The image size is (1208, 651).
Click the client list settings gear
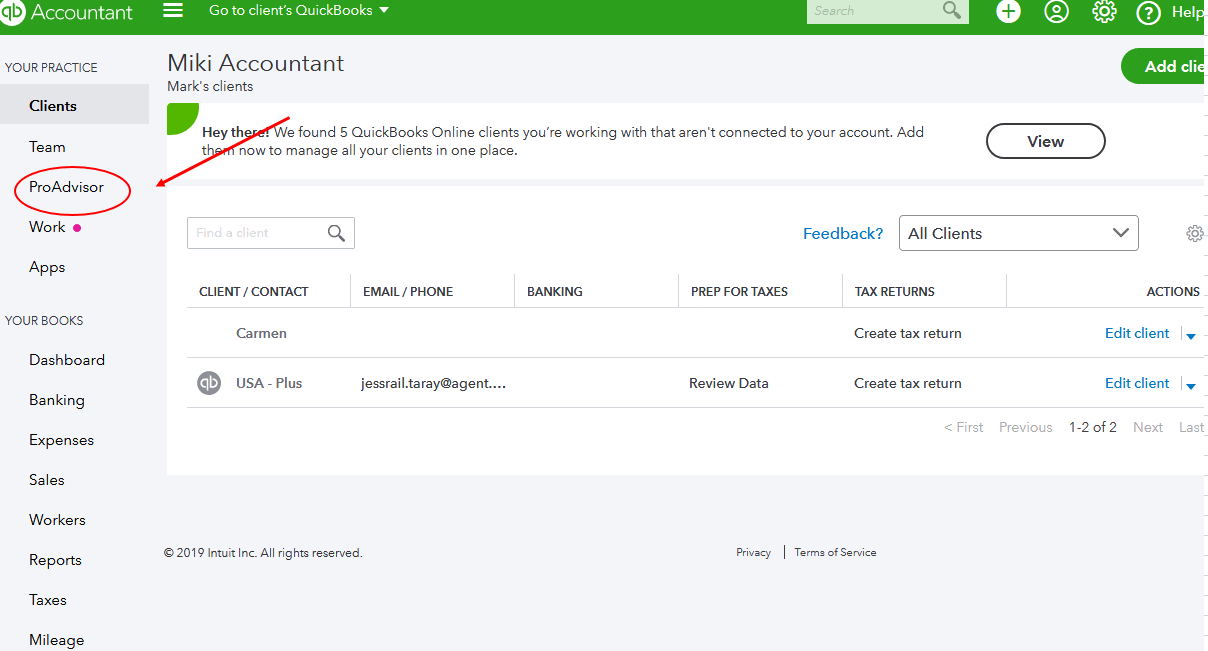click(1194, 233)
